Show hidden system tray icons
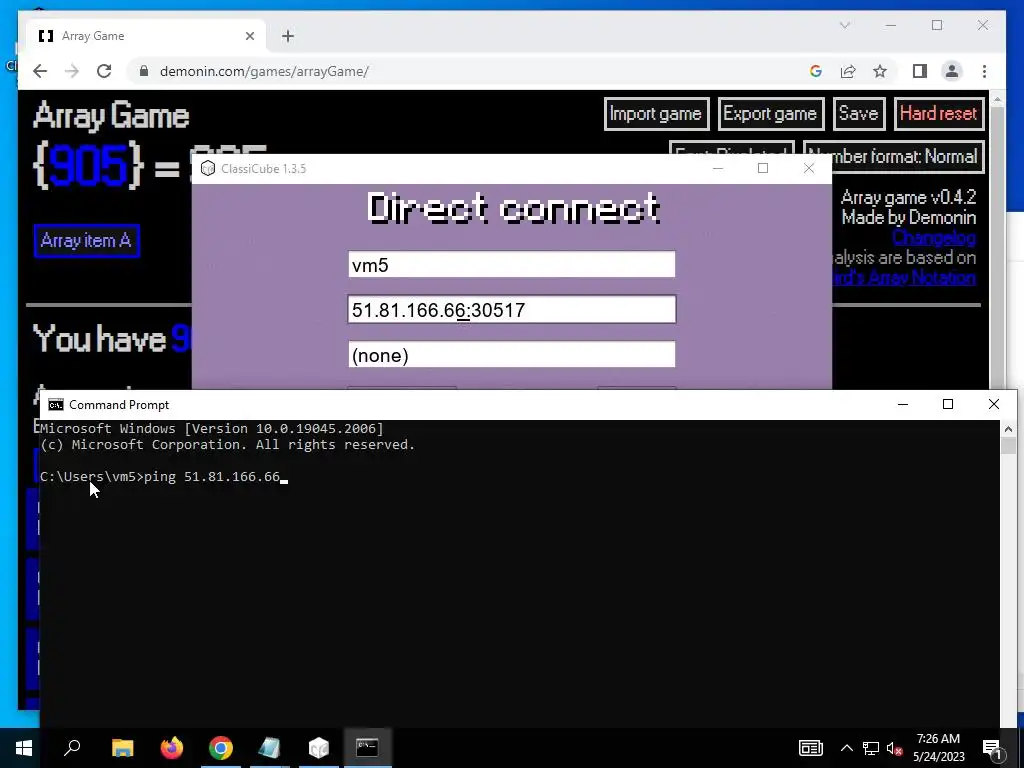Image resolution: width=1024 pixels, height=768 pixels. [x=846, y=748]
